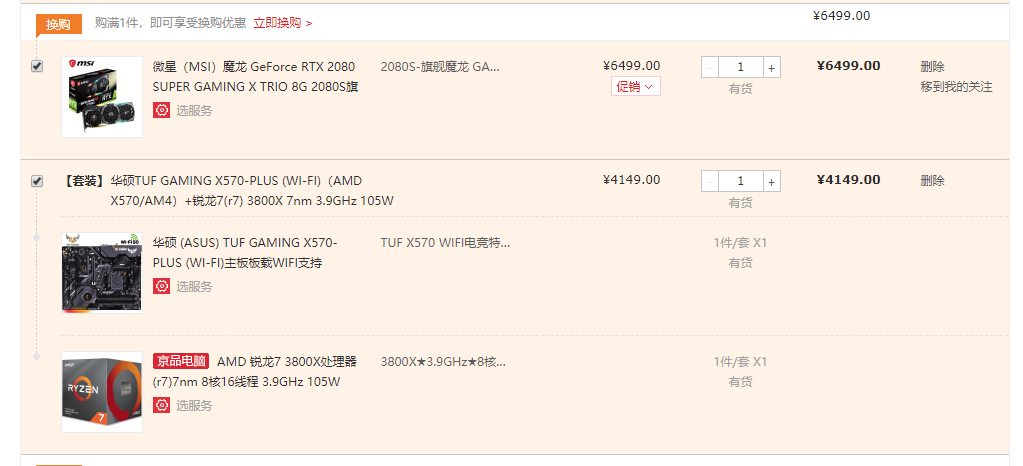Click the service gear icon under Ryzen 3800X processor
The width and height of the screenshot is (1023, 466).
click(161, 405)
